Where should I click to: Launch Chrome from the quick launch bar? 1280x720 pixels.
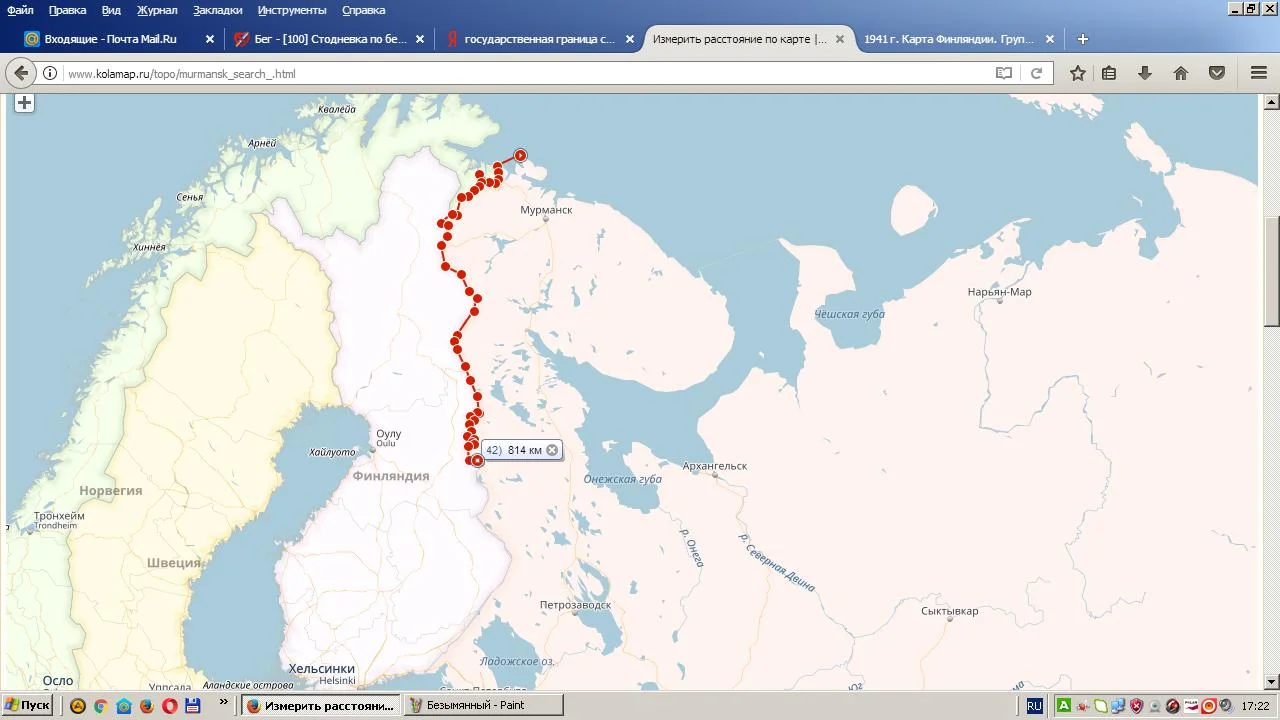(x=100, y=706)
